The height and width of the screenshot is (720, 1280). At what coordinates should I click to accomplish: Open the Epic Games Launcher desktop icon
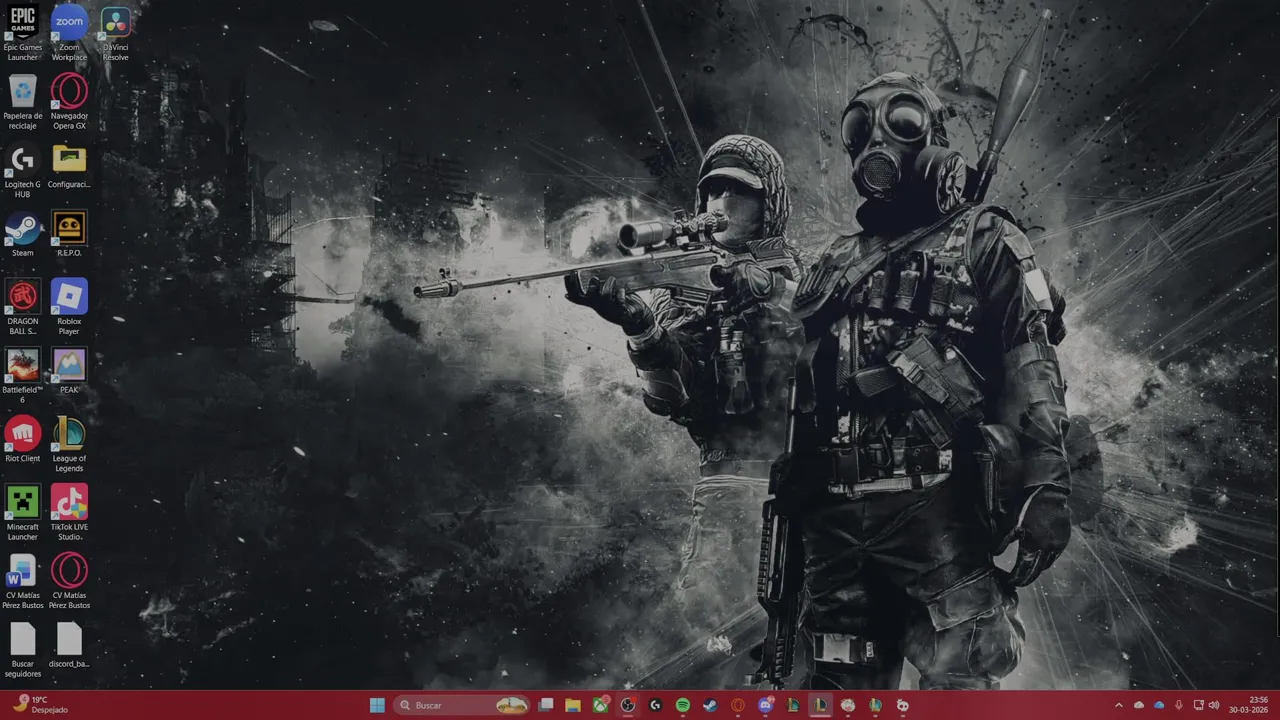[22, 34]
